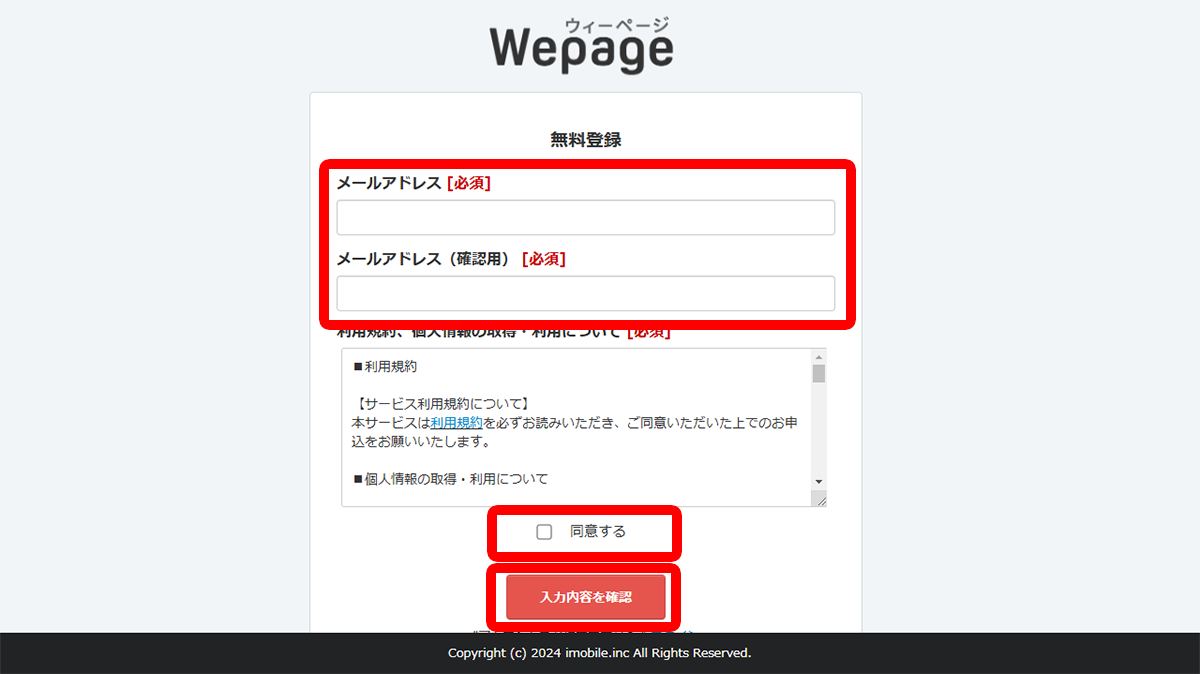The height and width of the screenshot is (674, 1200).
Task: Open the 利用規約 terms of service link
Action: tap(456, 422)
